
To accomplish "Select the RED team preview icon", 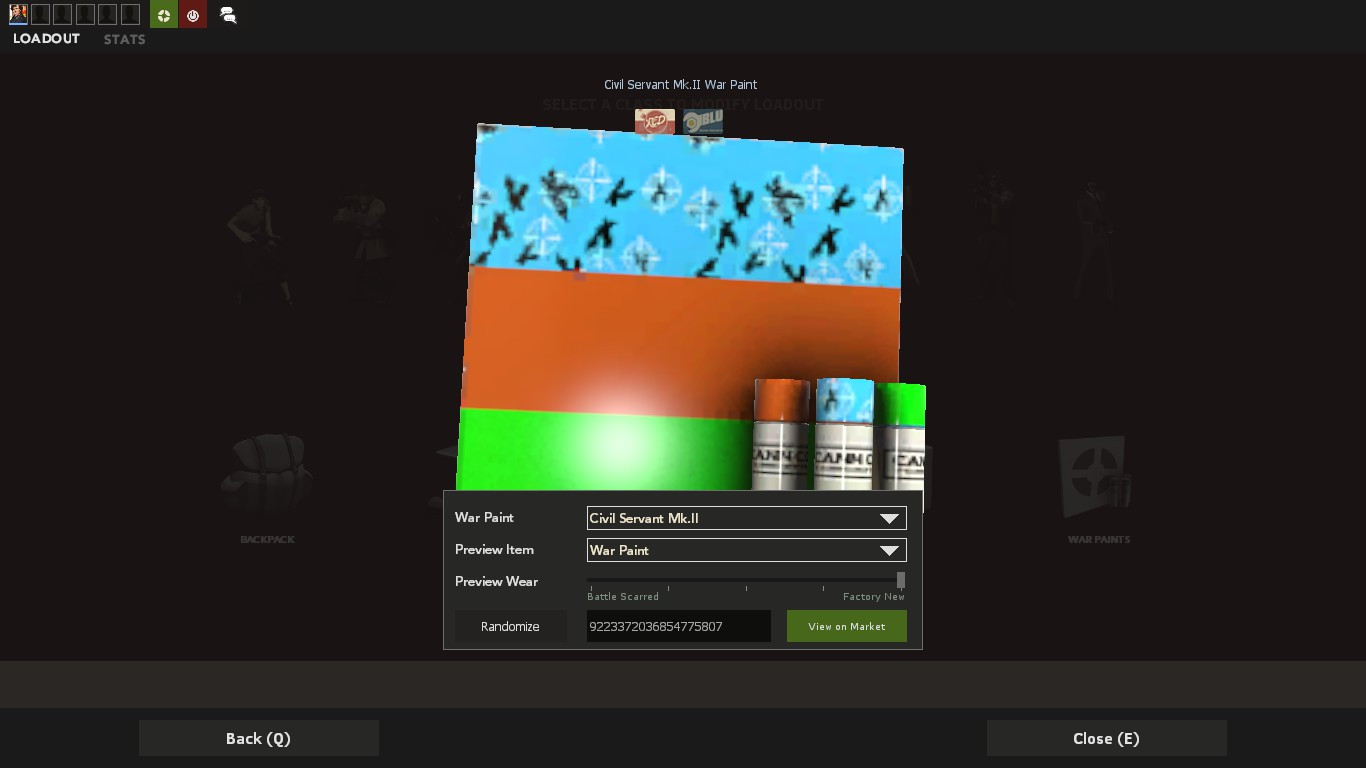I will click(655, 122).
